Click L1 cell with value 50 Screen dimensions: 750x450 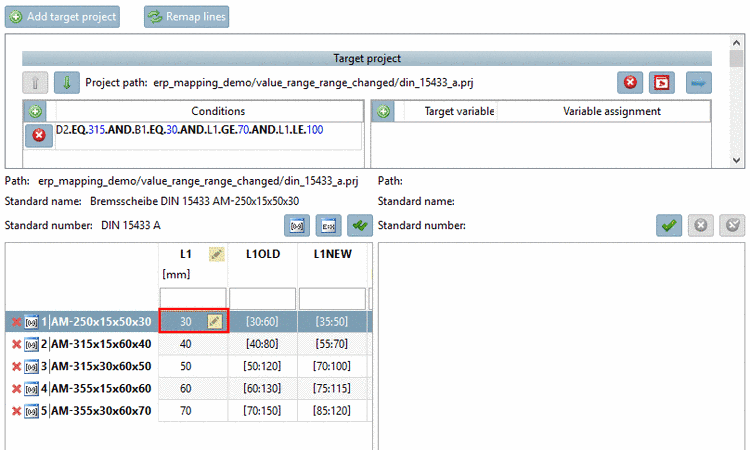pyautogui.click(x=193, y=367)
